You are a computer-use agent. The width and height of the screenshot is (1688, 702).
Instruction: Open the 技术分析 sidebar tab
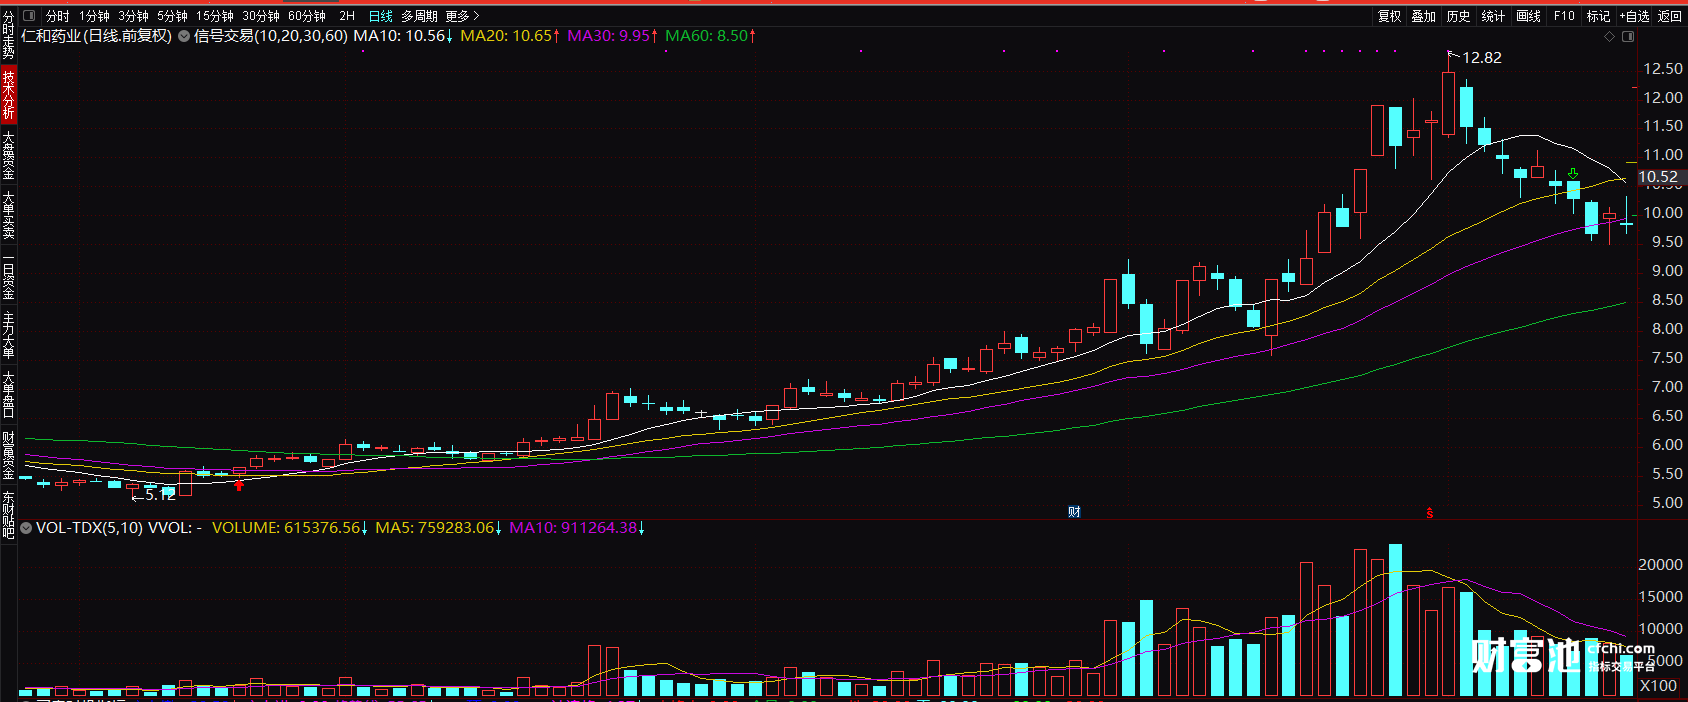coord(8,95)
